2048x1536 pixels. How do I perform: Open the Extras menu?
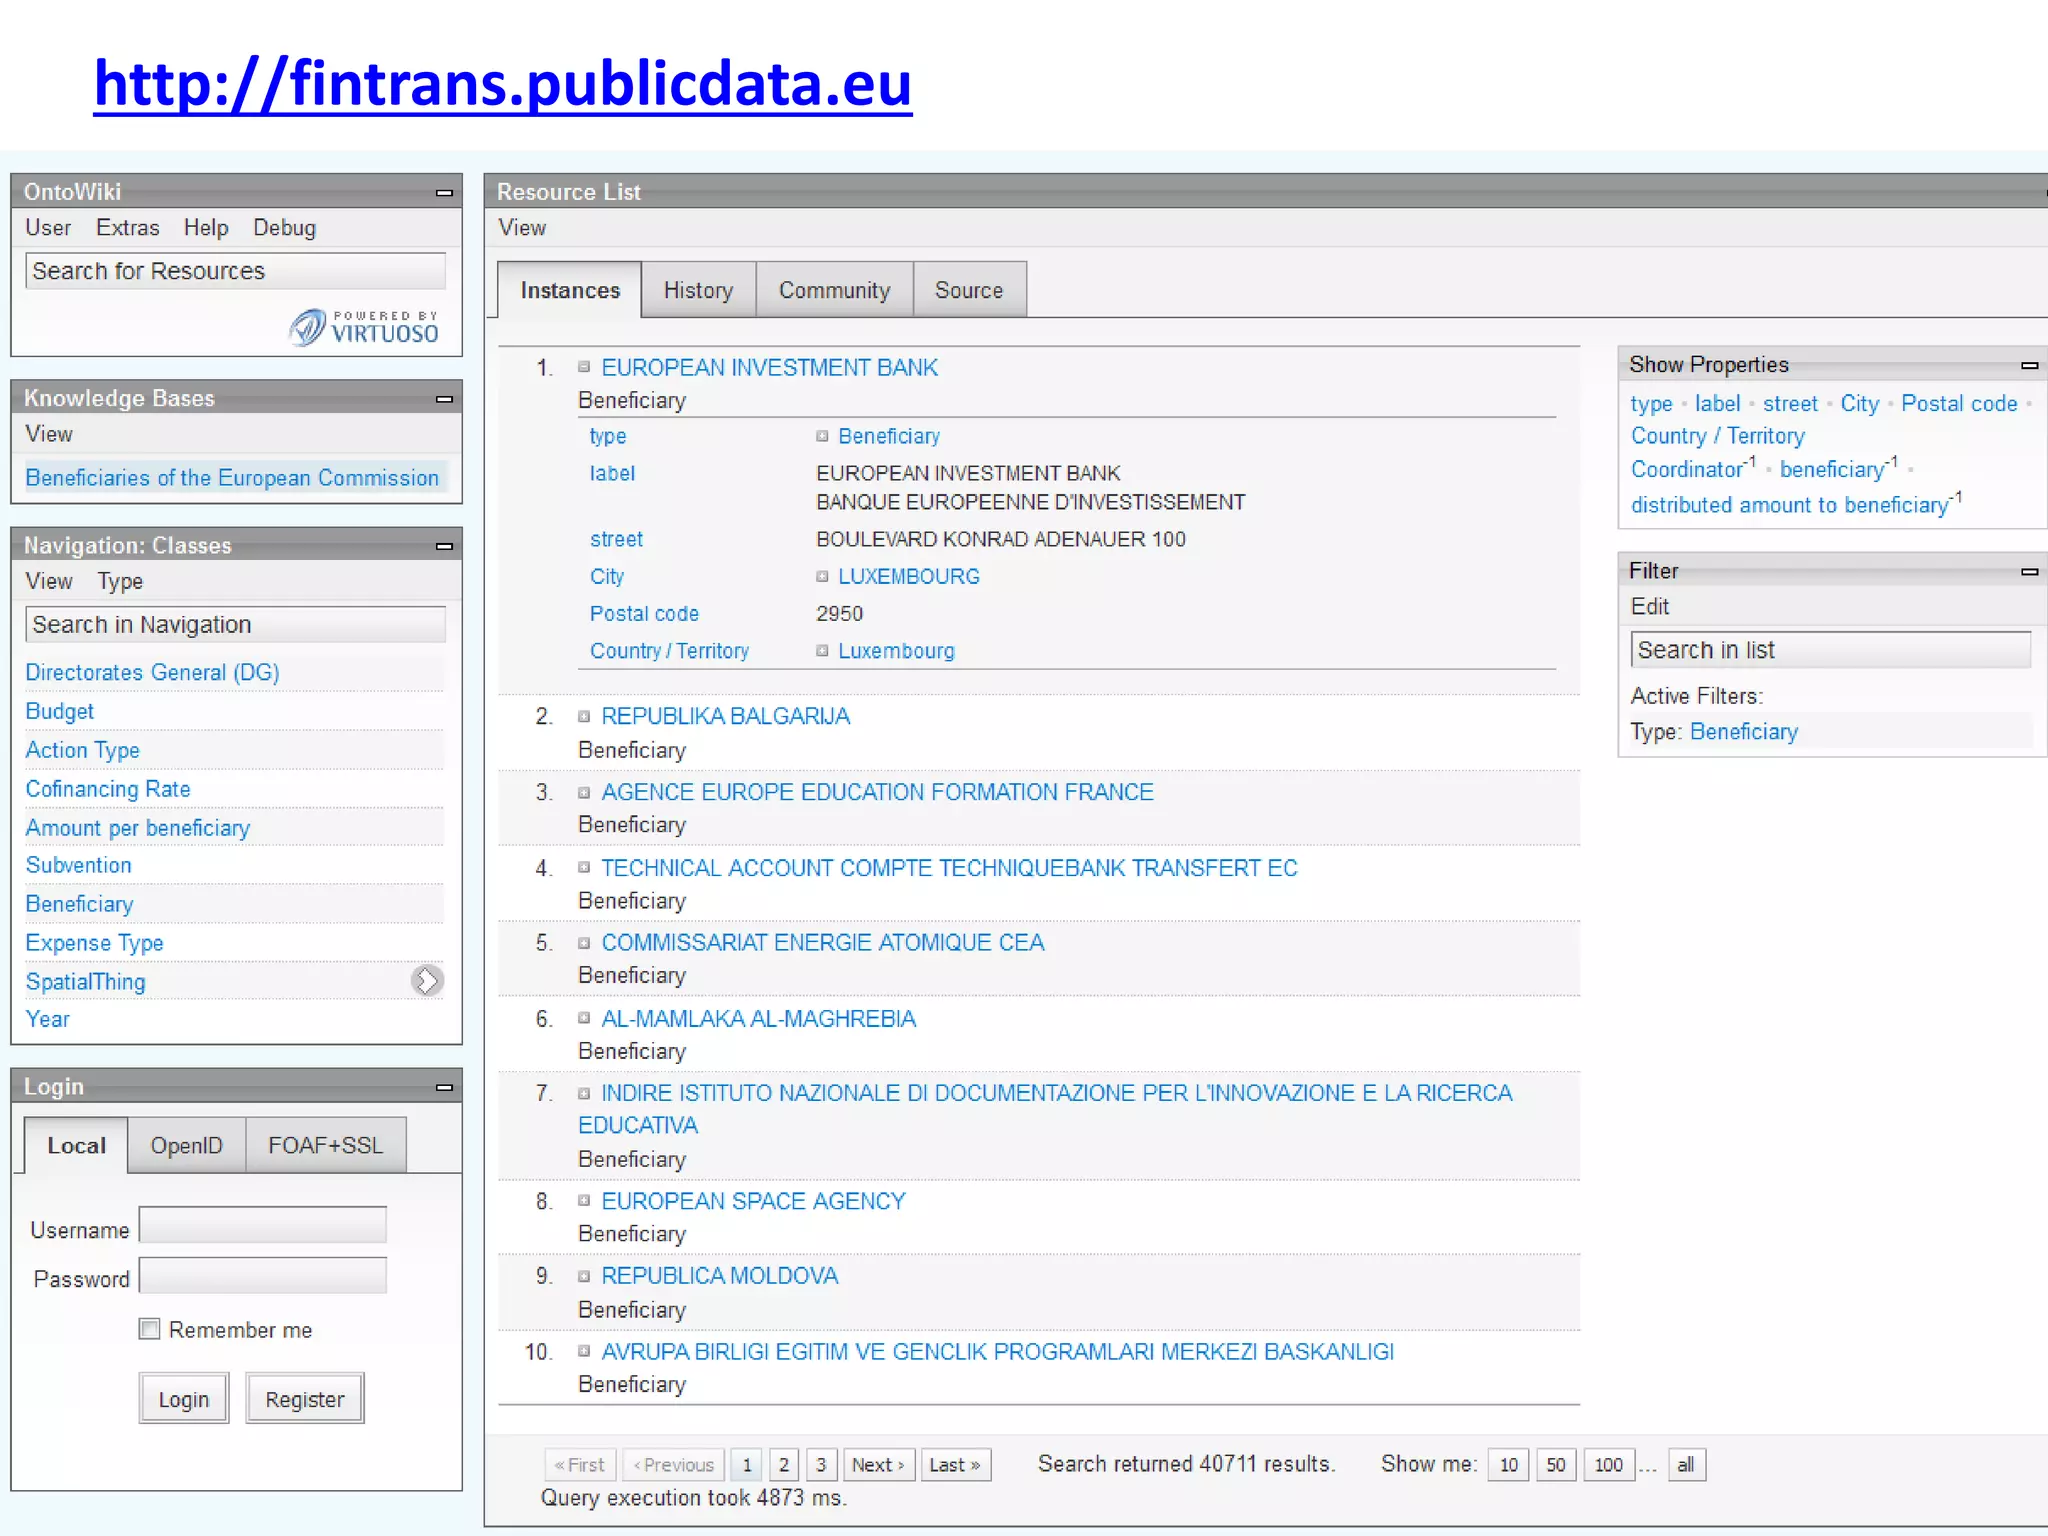[x=127, y=228]
